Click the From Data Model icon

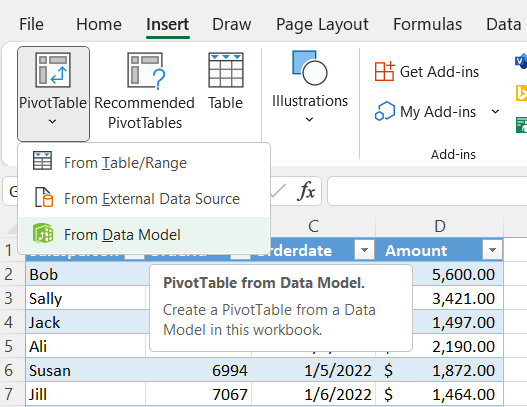(x=43, y=233)
